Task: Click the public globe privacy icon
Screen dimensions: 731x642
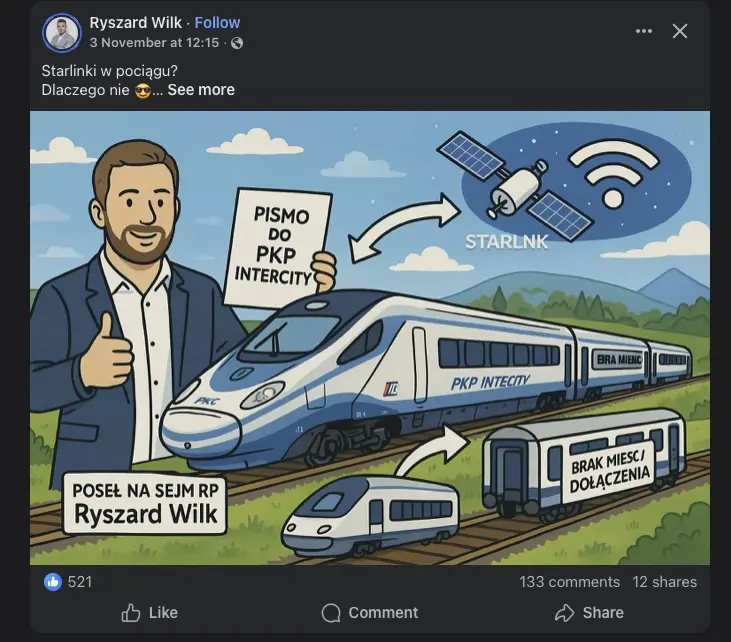Action: tap(237, 43)
